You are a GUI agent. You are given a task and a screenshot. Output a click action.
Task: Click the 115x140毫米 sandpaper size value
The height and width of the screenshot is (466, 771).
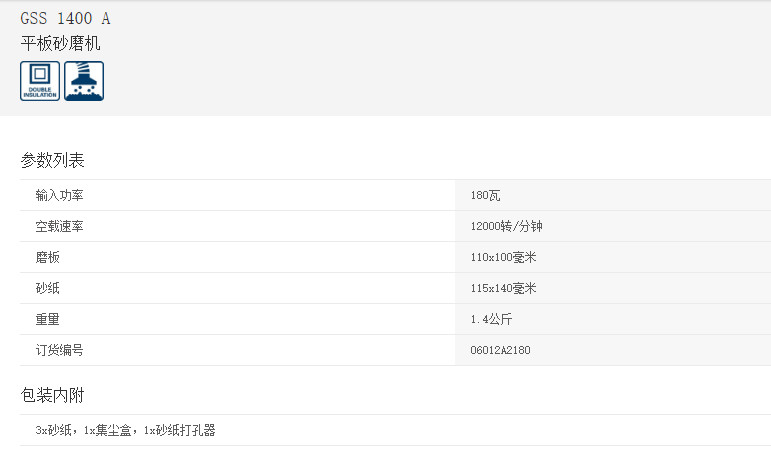(x=503, y=289)
